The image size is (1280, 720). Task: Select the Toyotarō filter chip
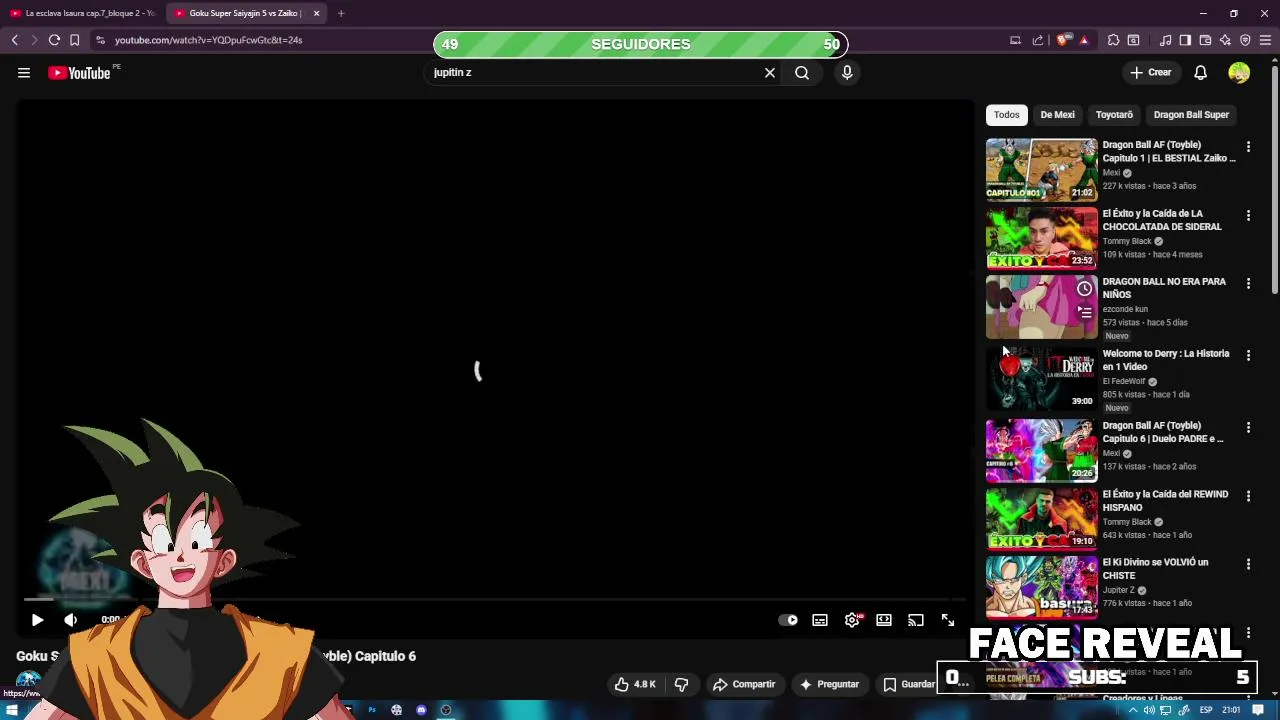pos(1114,115)
